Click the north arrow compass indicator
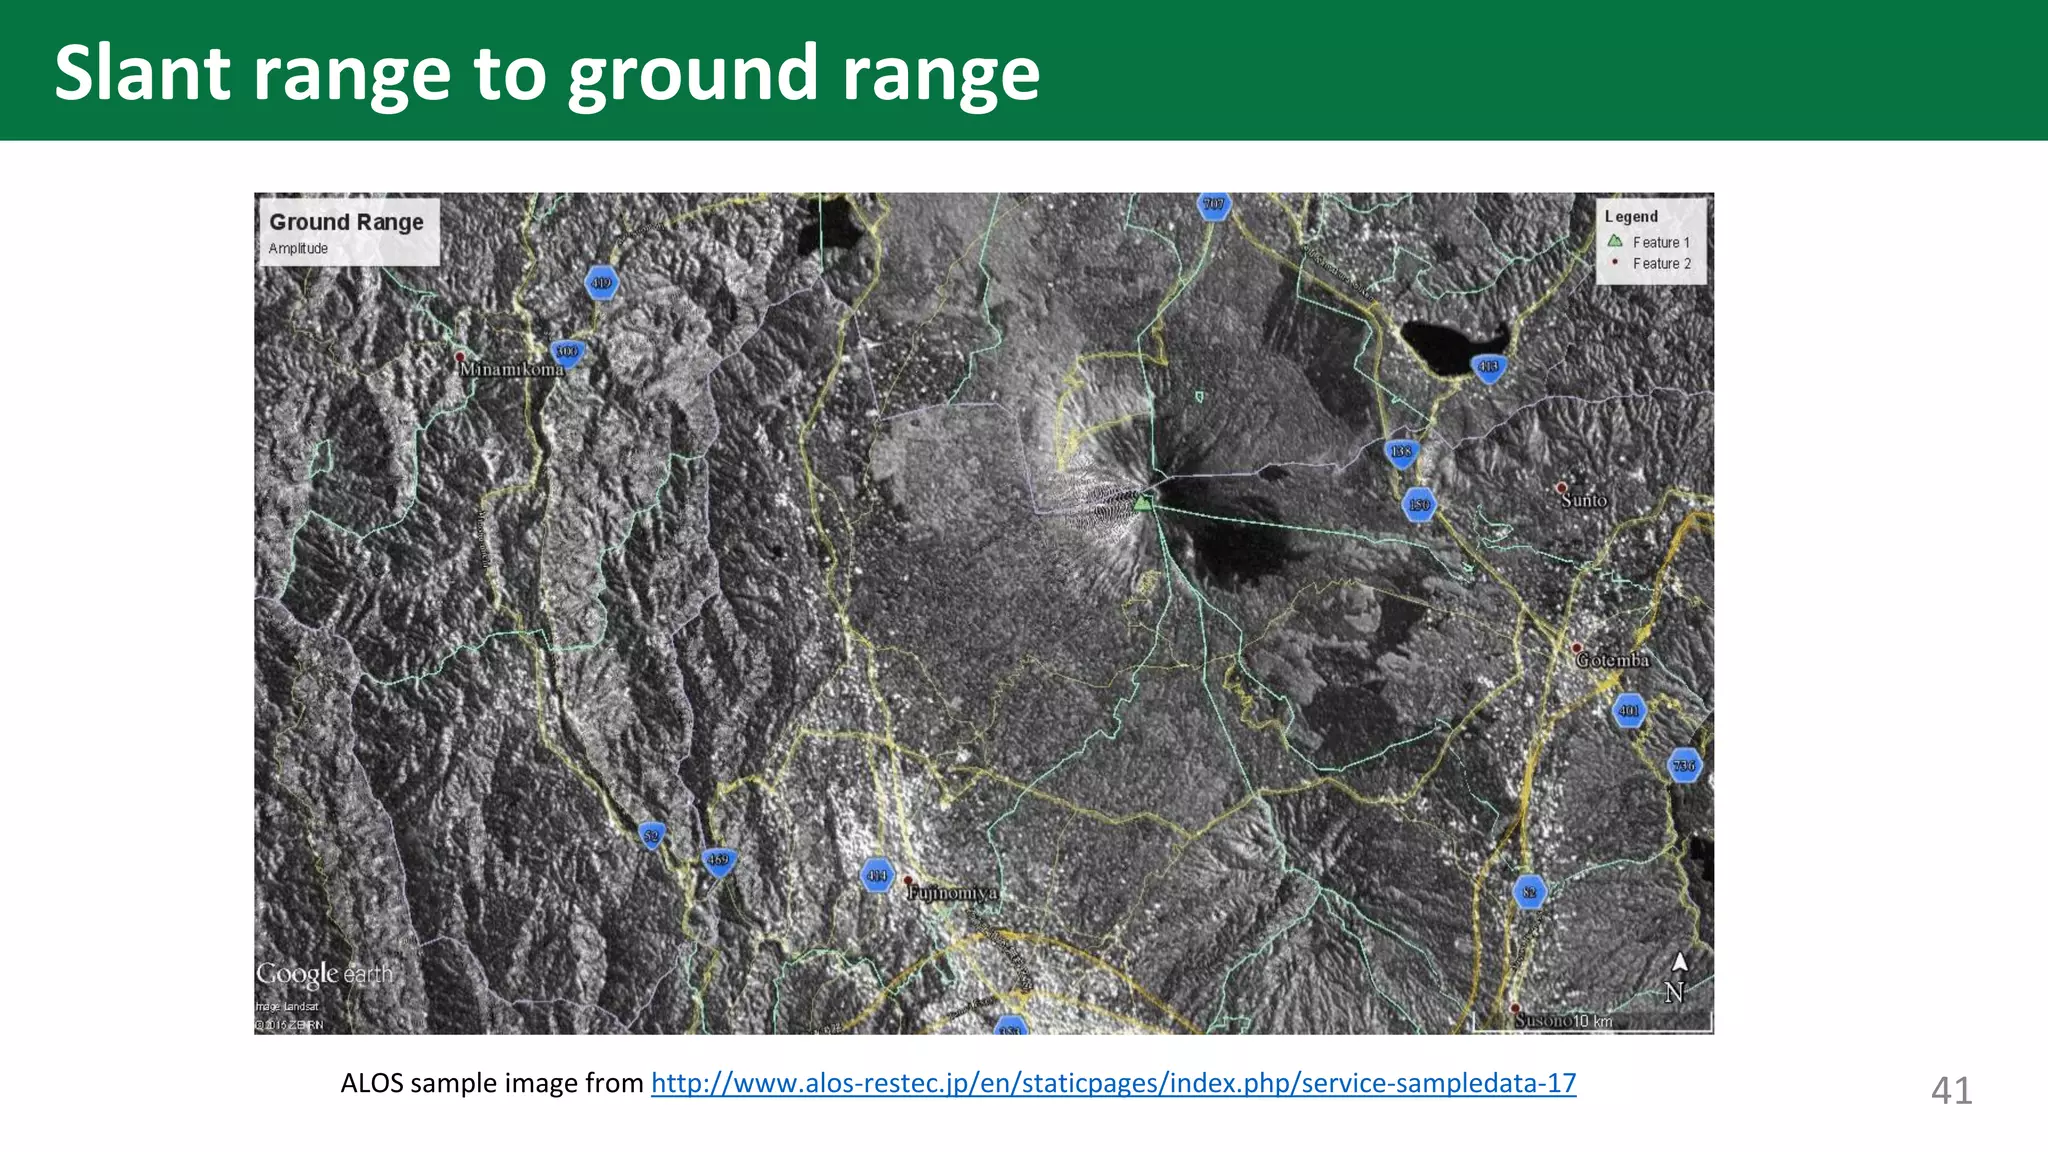Image resolution: width=2048 pixels, height=1152 pixels. coord(1679,977)
